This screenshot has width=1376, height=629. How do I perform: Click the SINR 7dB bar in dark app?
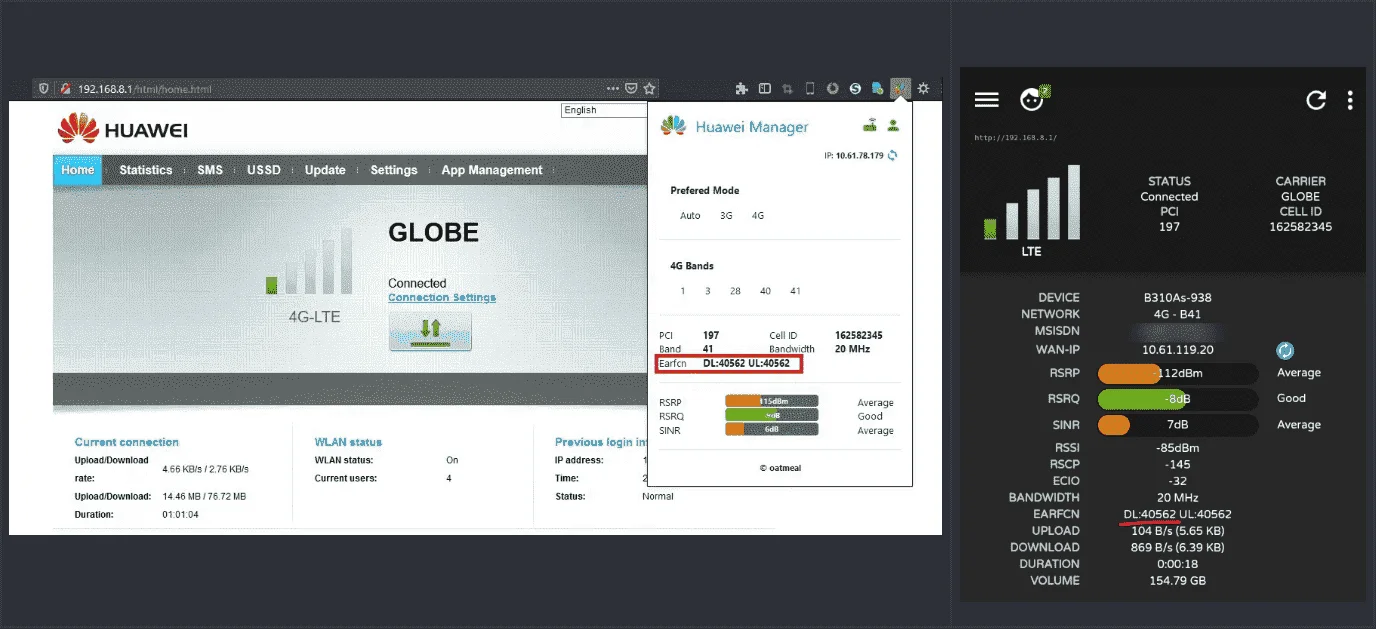tap(1177, 425)
